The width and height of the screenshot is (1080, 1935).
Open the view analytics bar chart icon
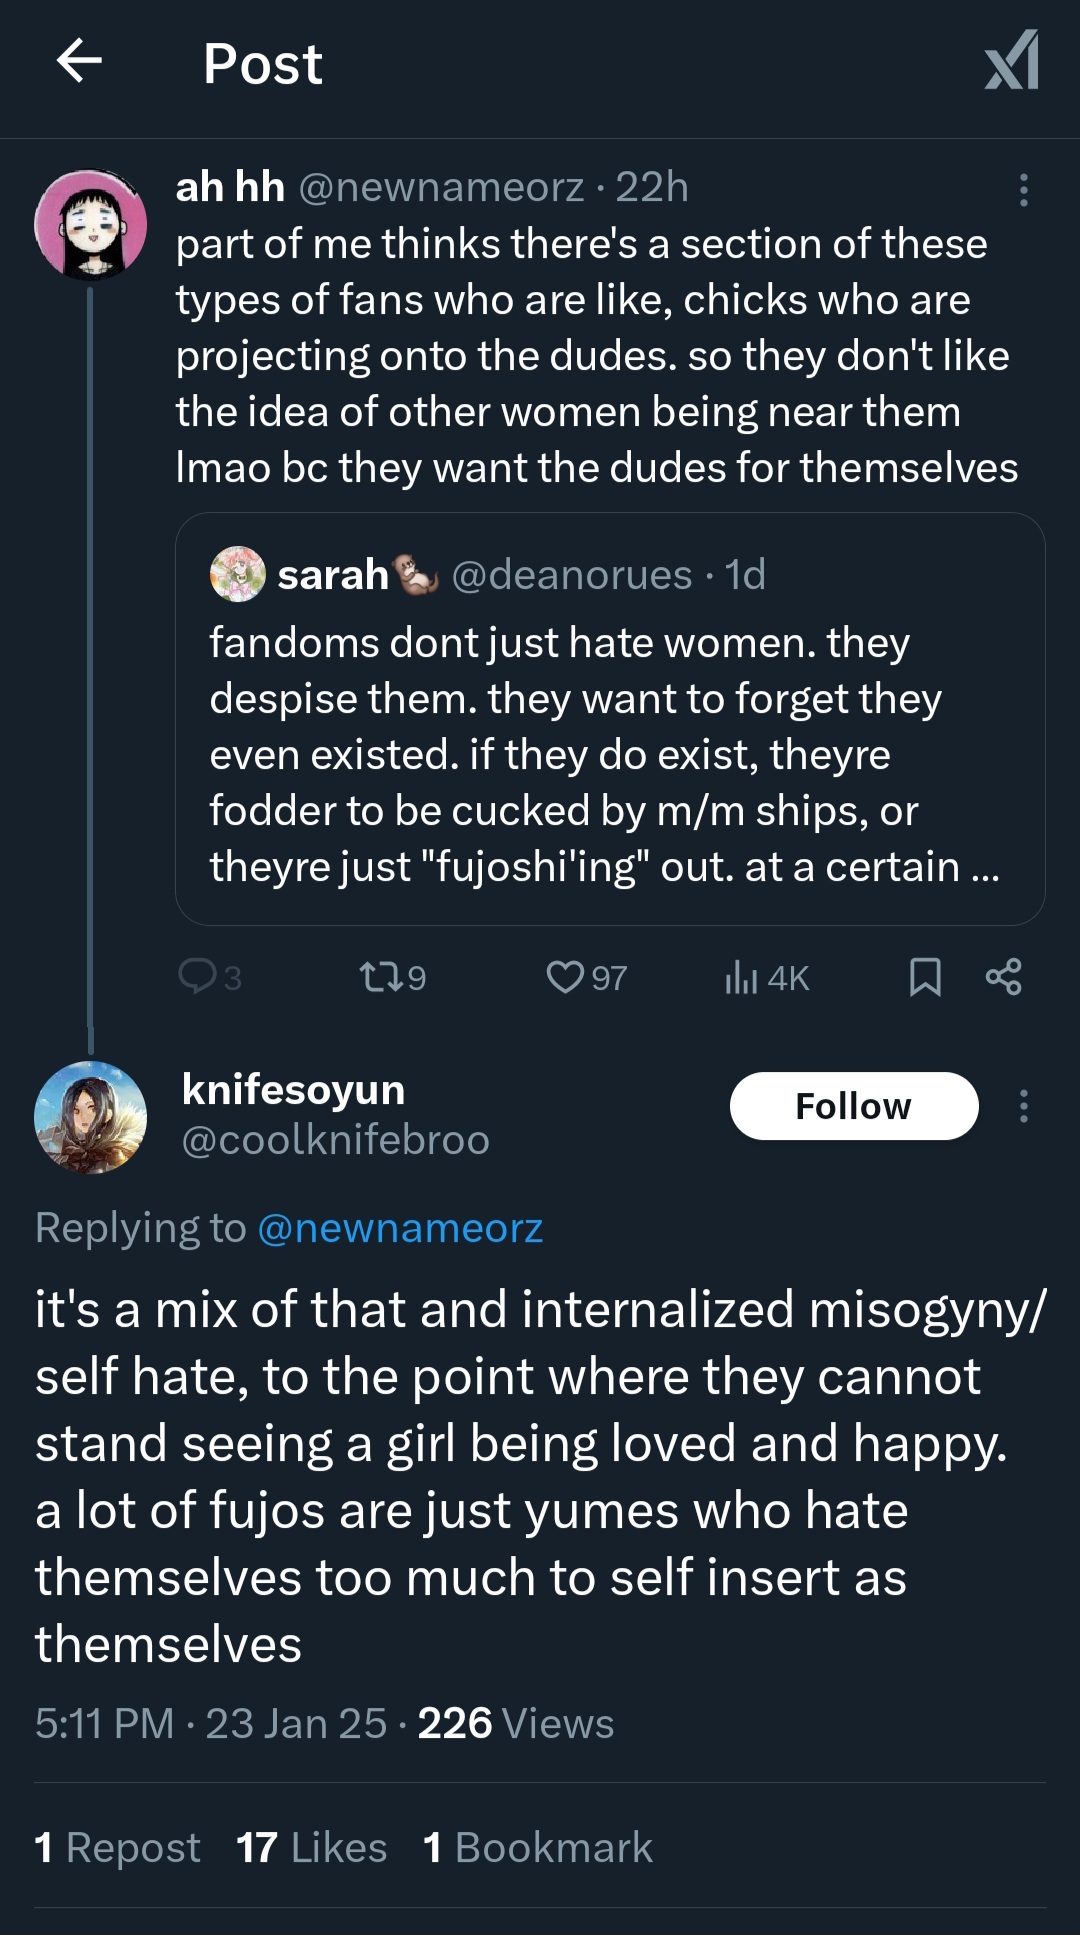click(741, 976)
